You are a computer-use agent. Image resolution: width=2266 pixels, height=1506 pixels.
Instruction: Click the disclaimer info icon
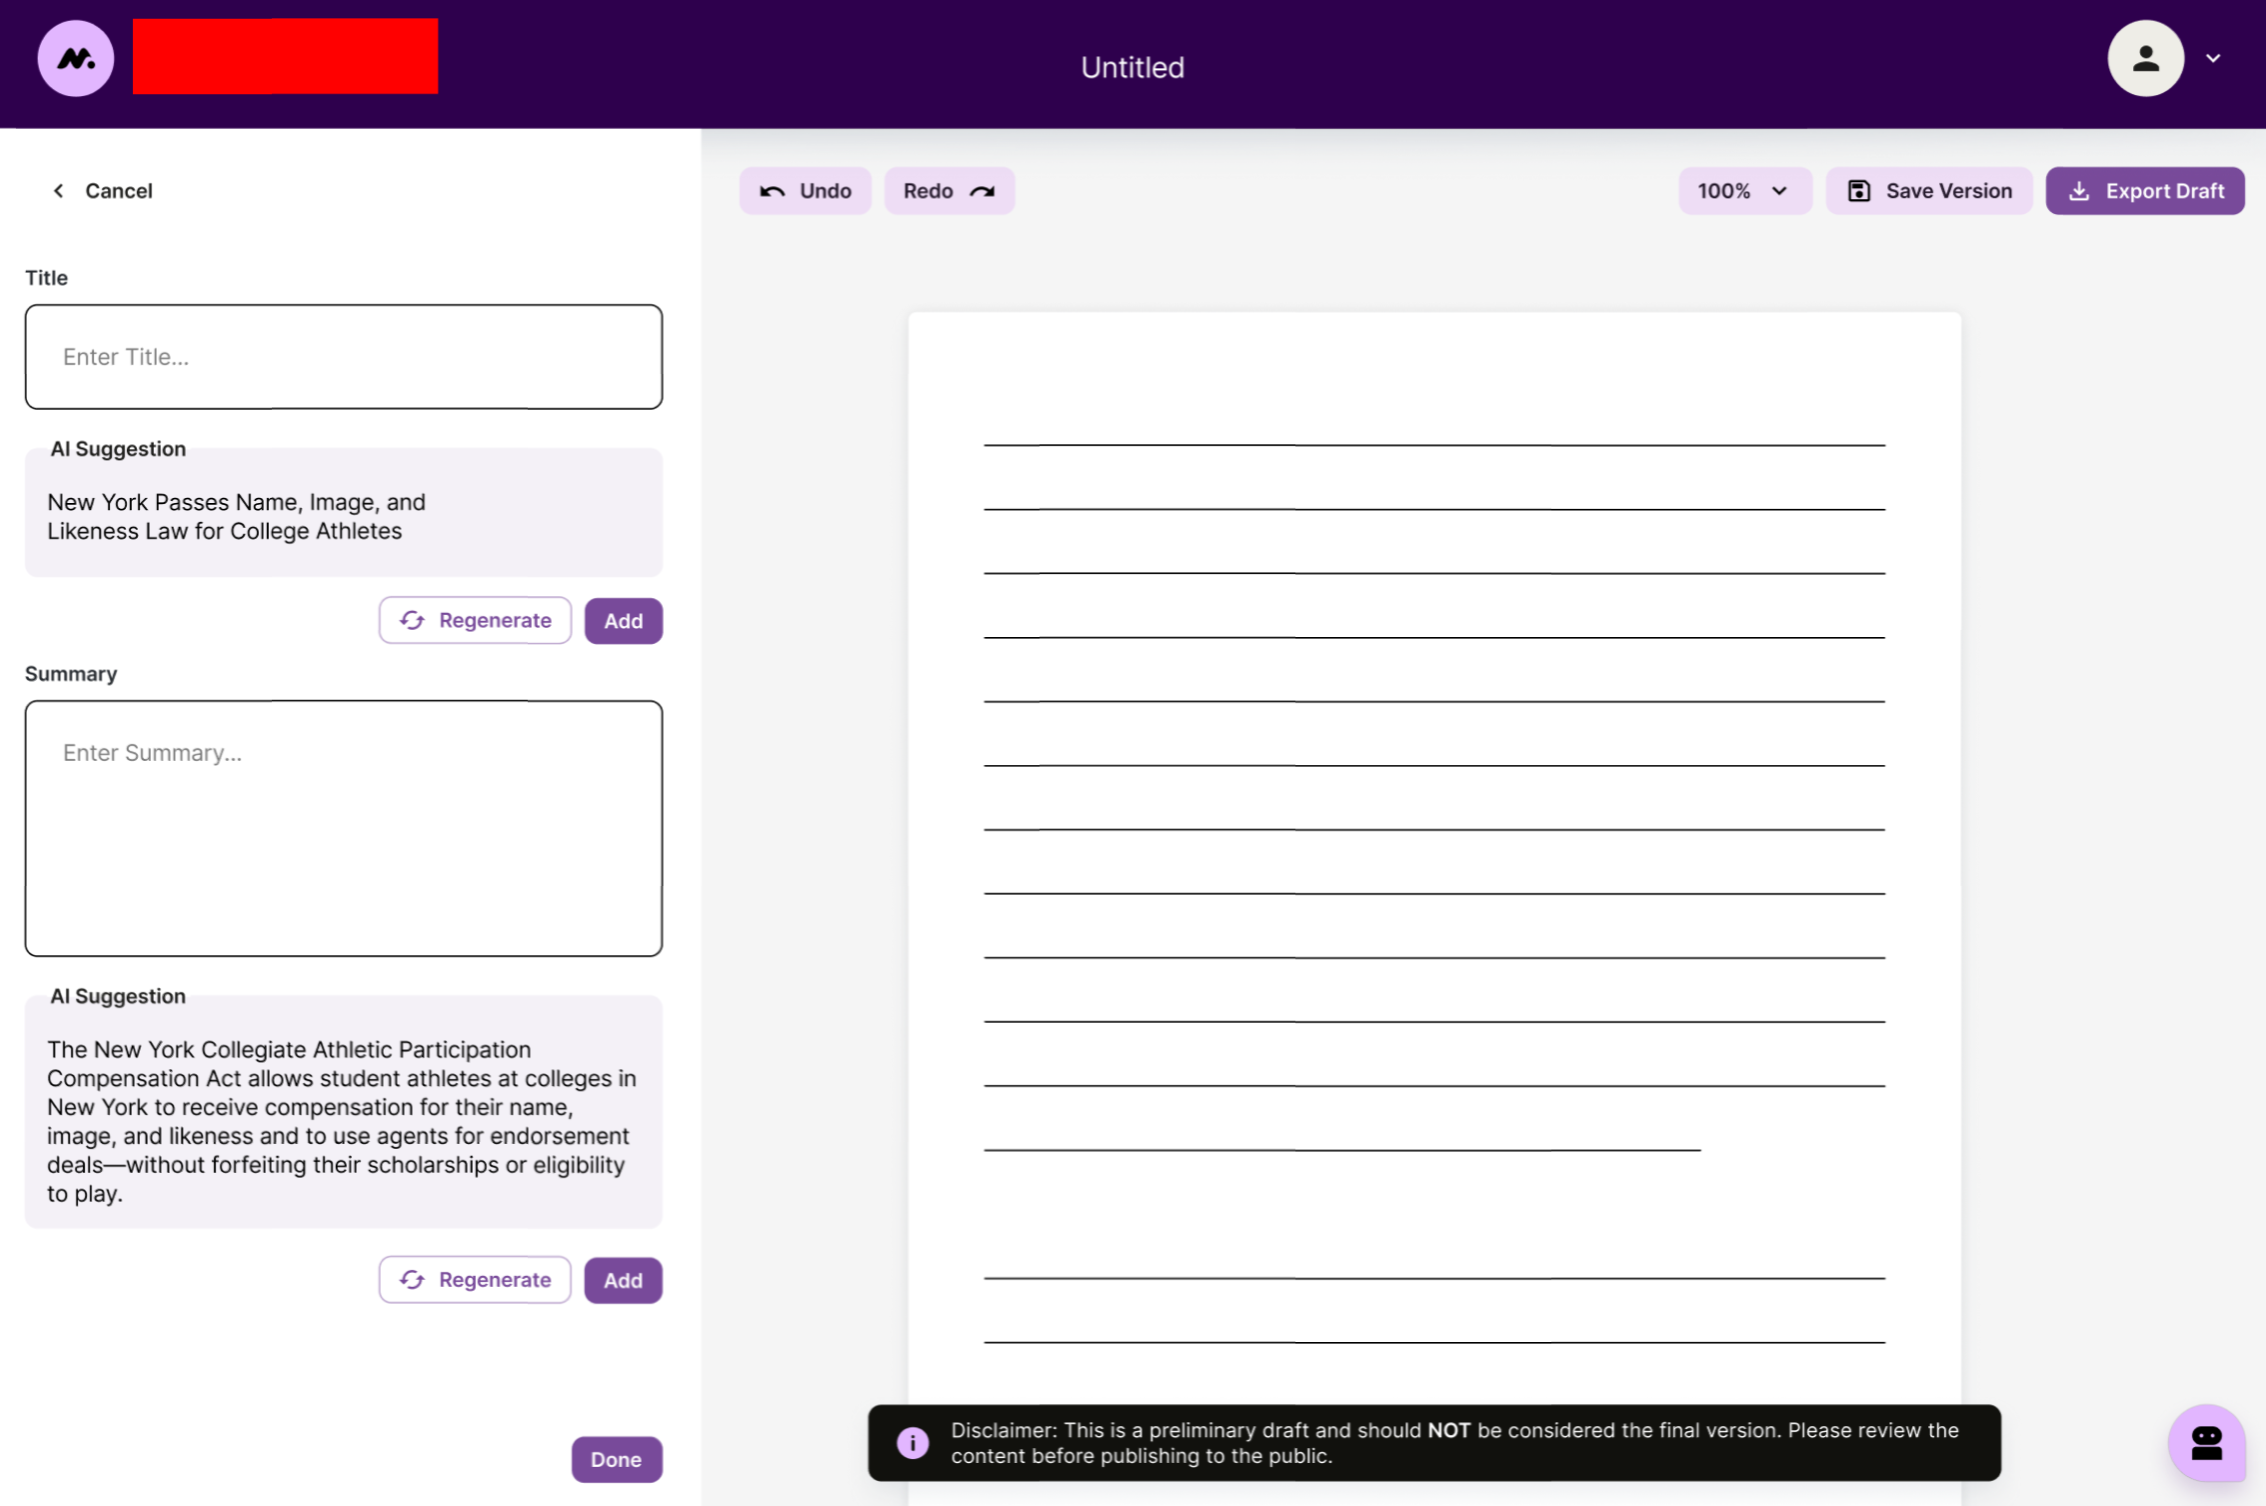pos(912,1443)
